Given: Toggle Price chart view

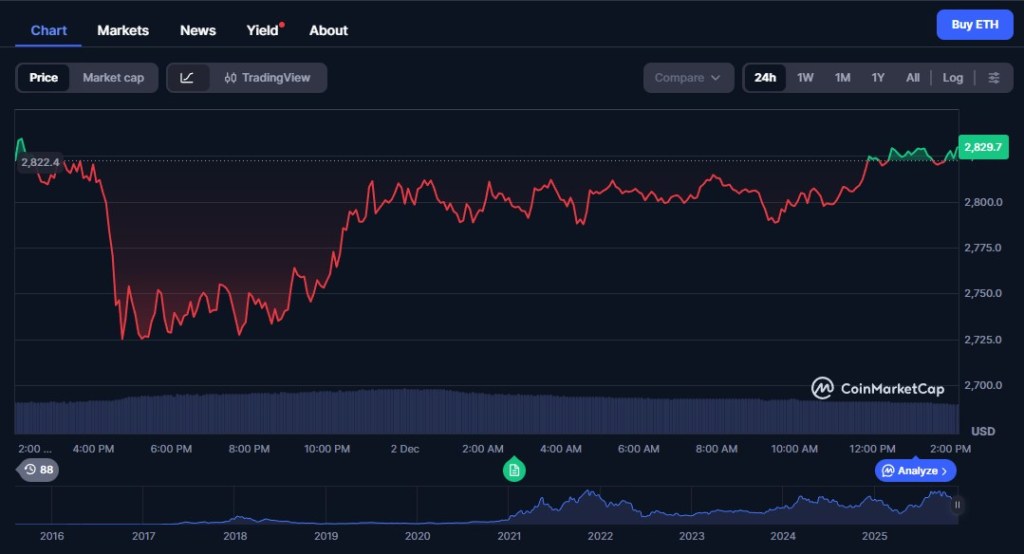Looking at the screenshot, I should (43, 78).
